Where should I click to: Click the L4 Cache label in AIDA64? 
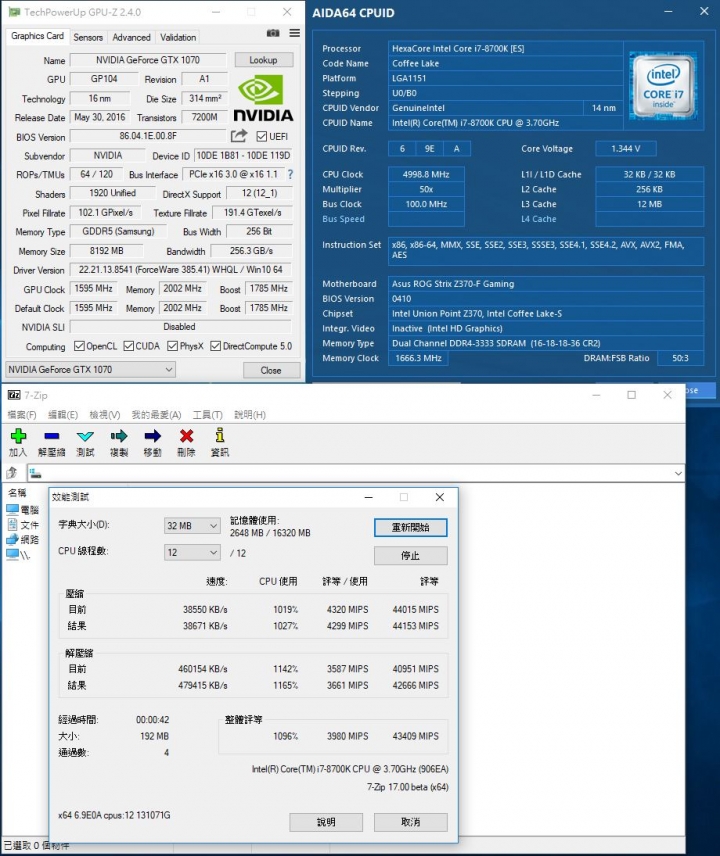539,219
